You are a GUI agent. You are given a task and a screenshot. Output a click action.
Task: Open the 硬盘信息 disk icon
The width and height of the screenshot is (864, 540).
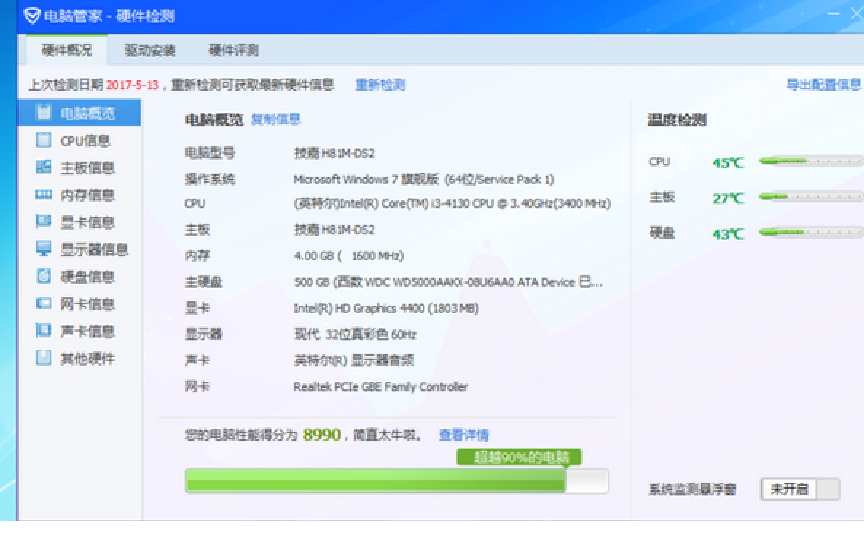[x=44, y=276]
